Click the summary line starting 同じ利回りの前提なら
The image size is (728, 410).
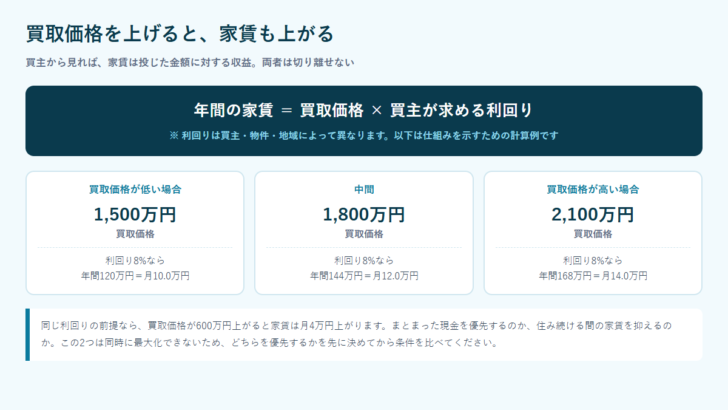356,326
